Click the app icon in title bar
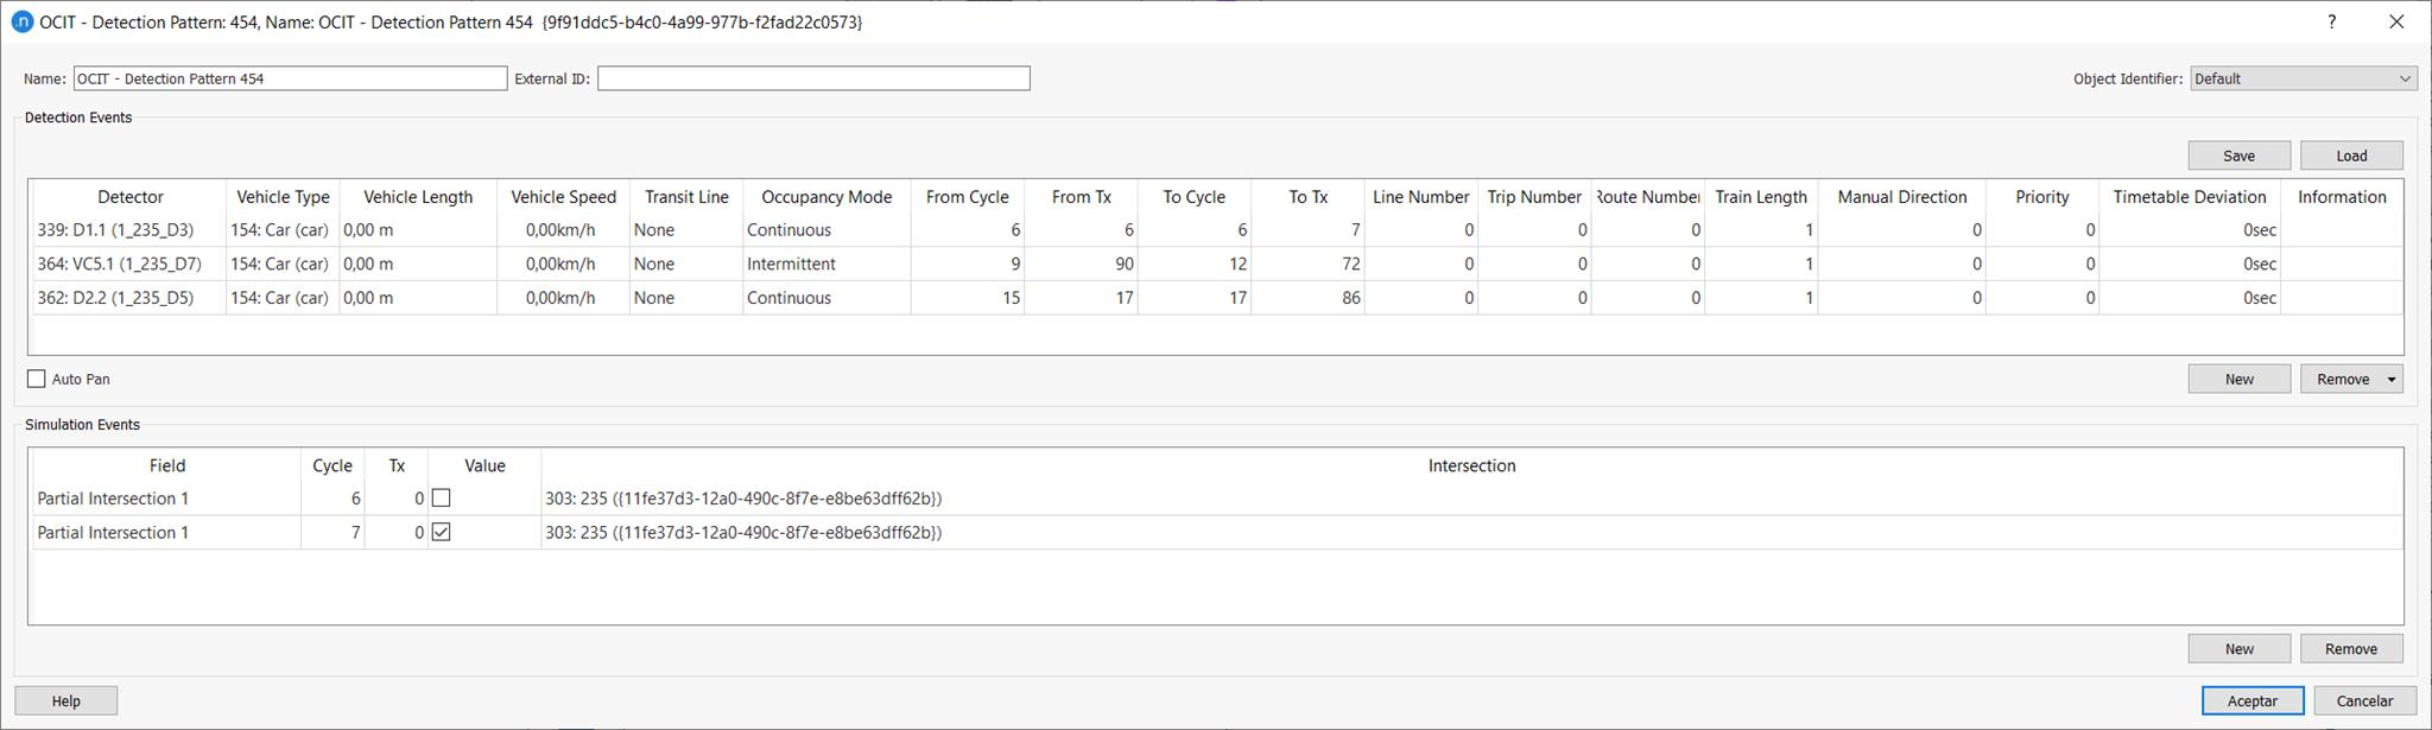This screenshot has width=2432, height=730. click(22, 22)
